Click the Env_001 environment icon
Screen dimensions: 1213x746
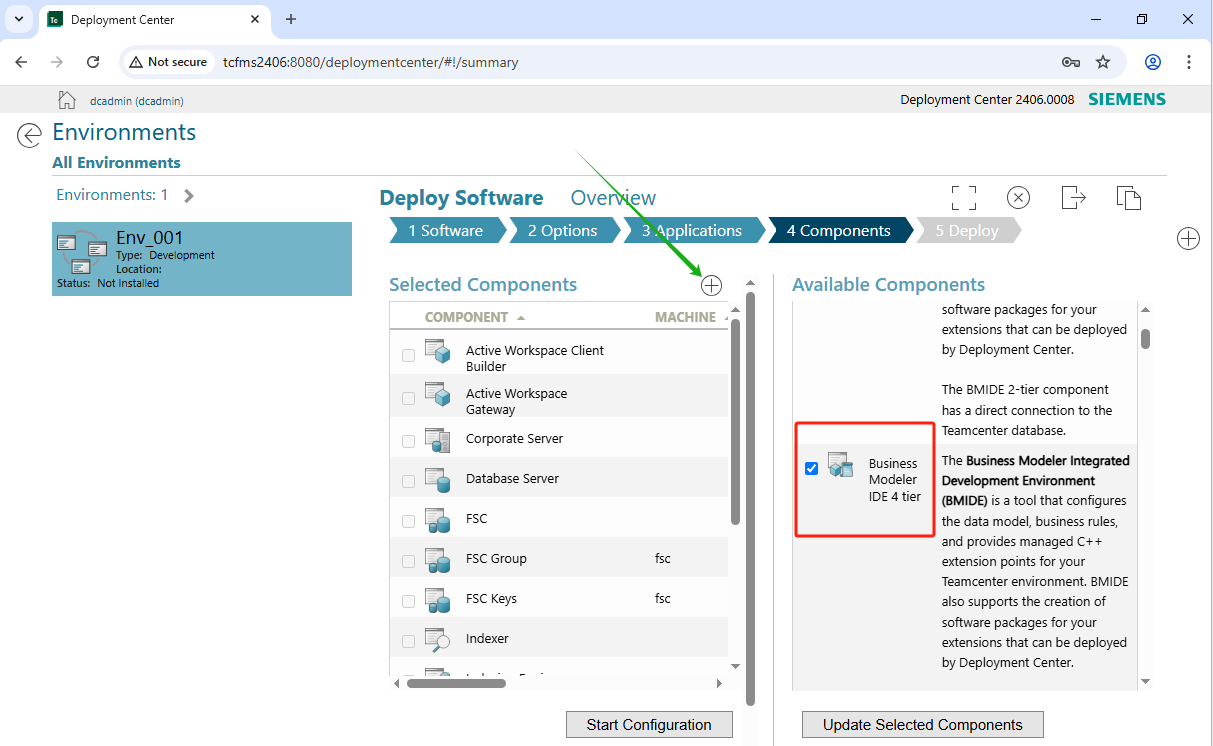pos(82,253)
